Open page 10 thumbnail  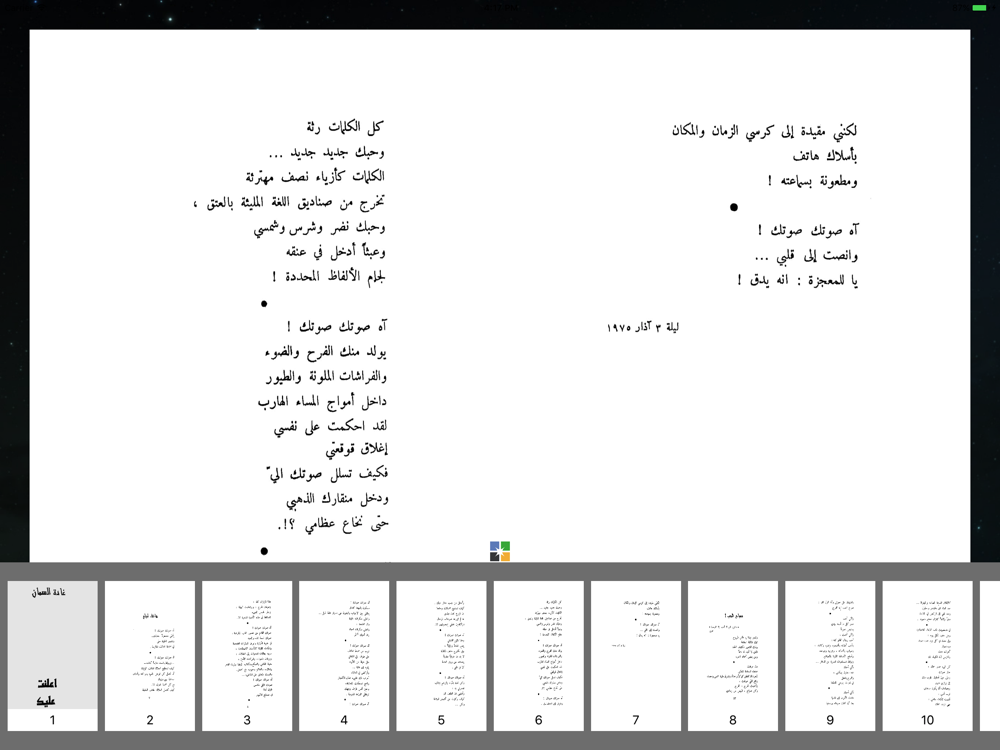click(x=927, y=655)
